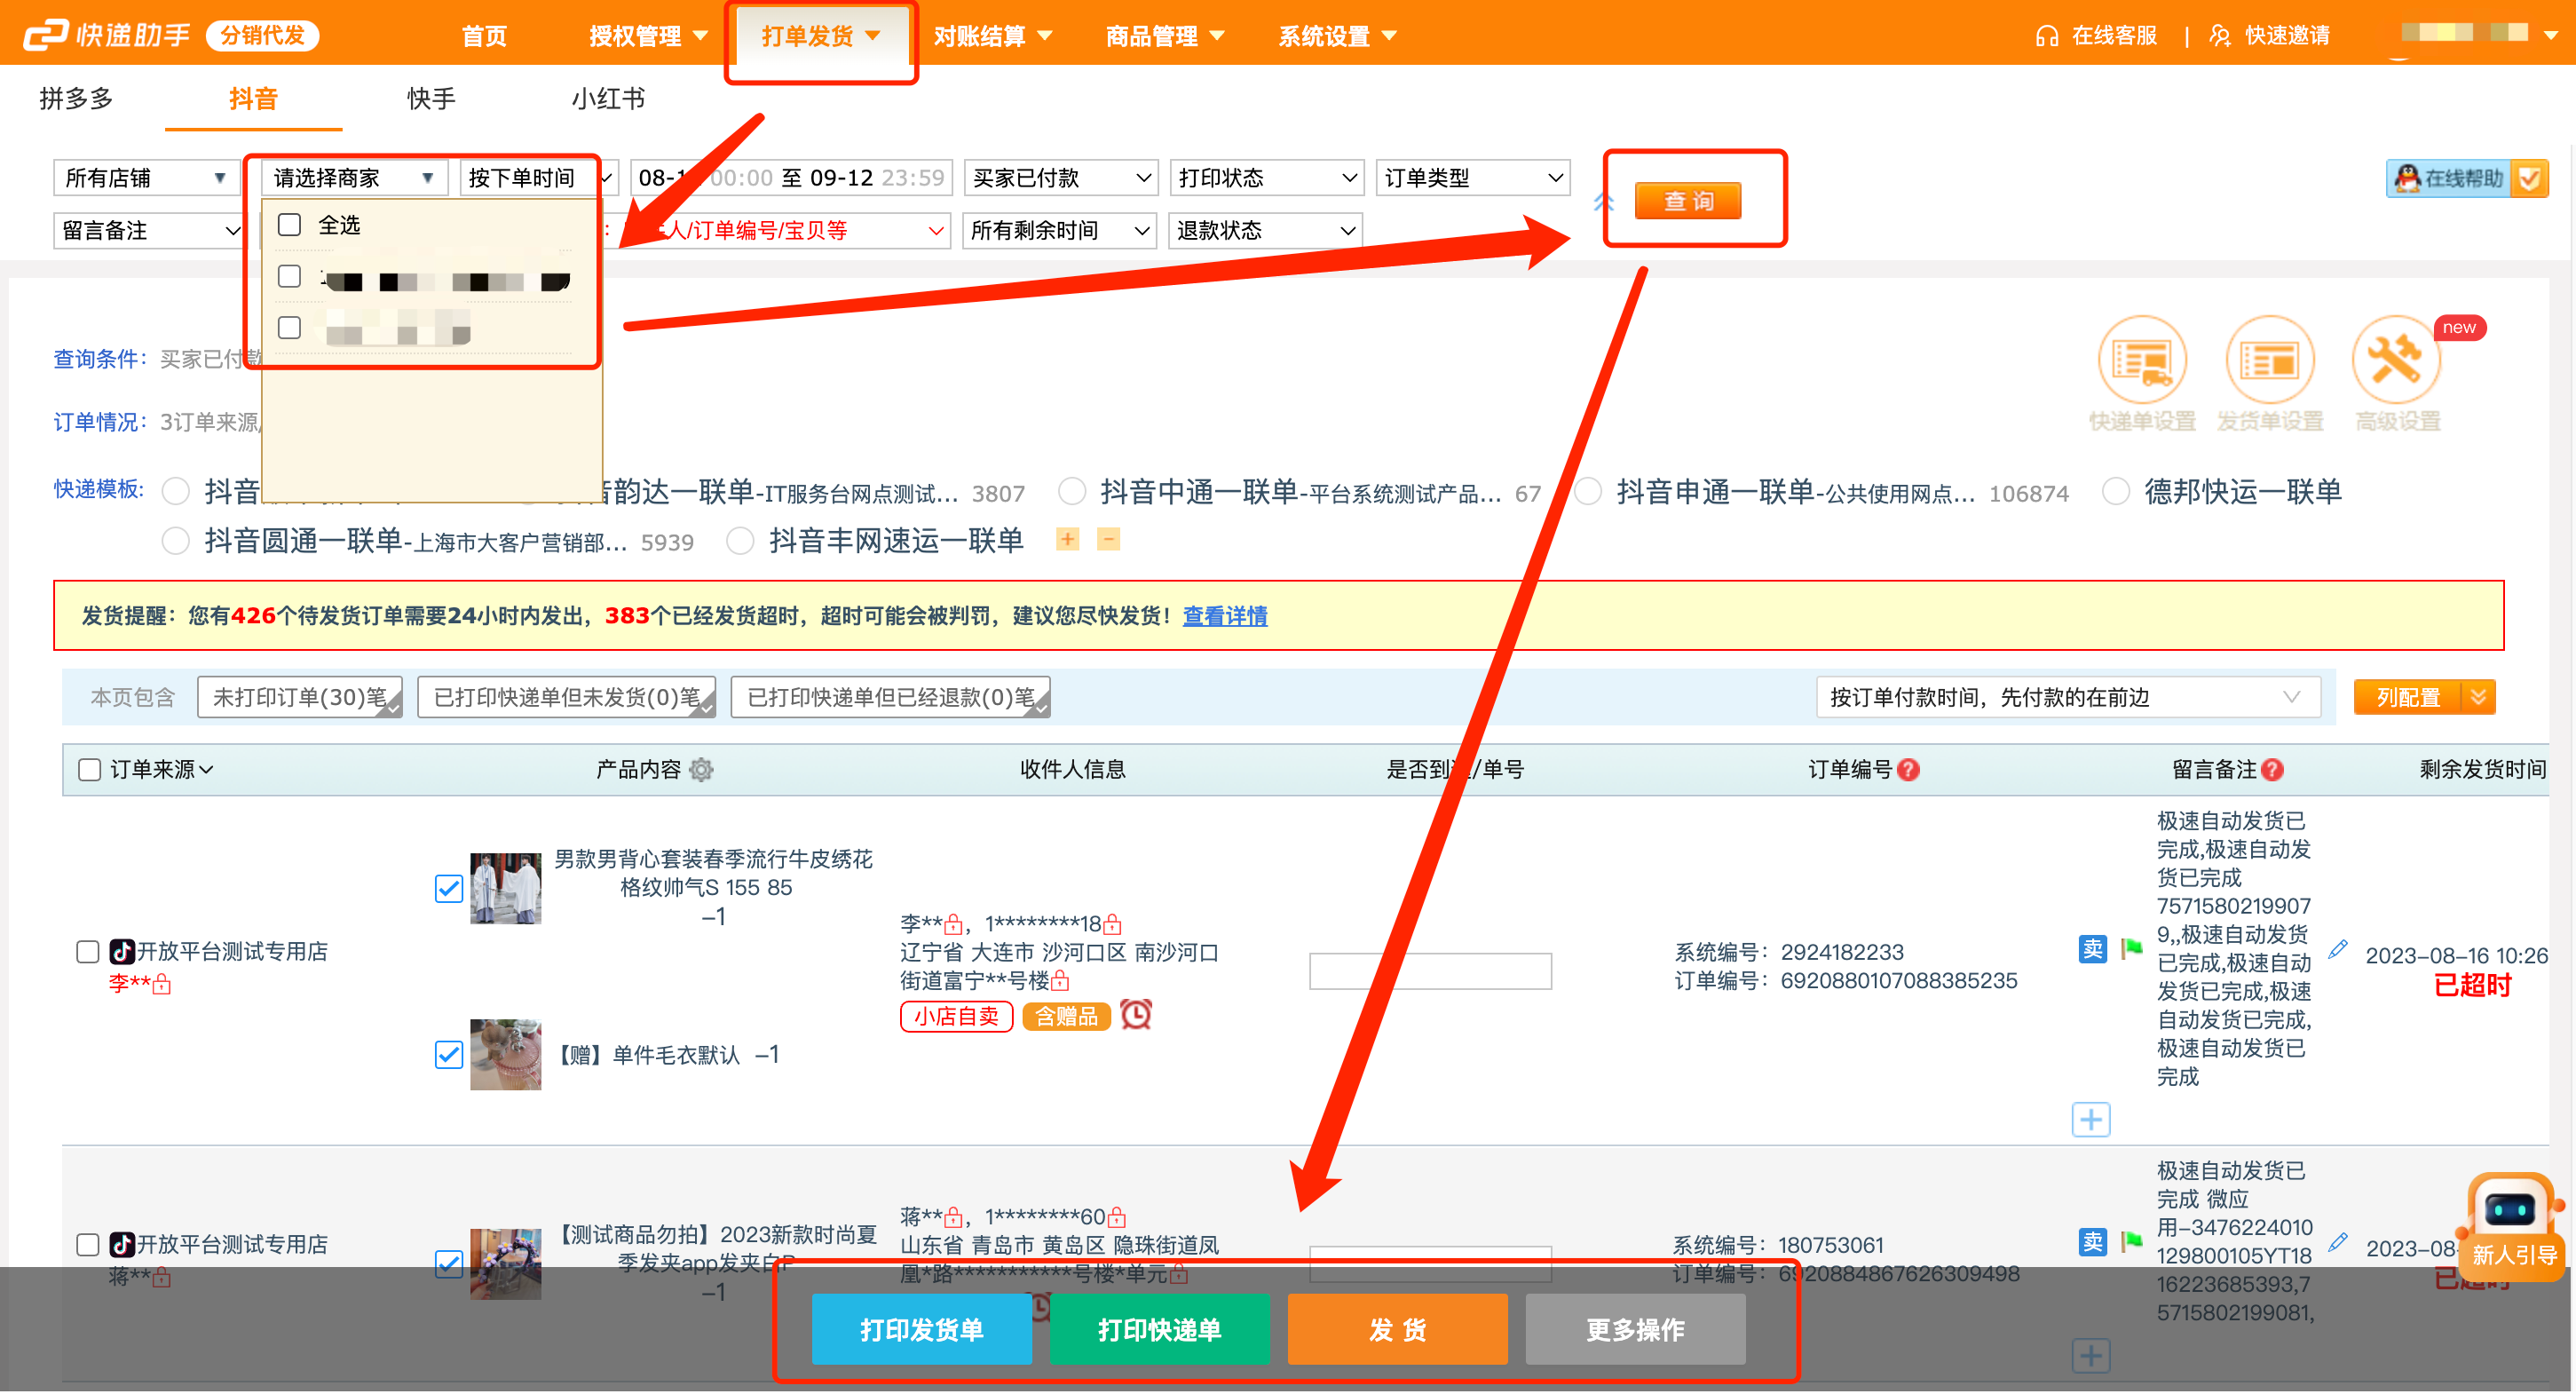Check the 全选 merchant checkbox

tap(289, 224)
